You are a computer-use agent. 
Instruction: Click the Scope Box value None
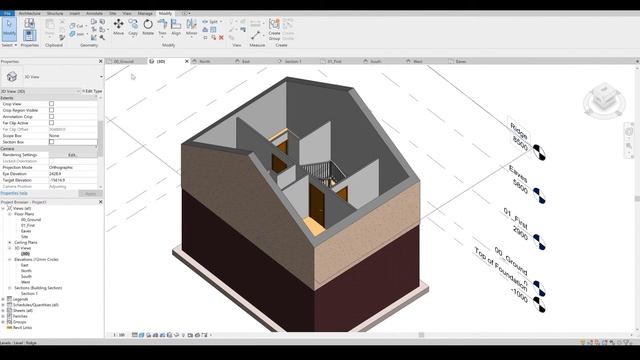click(x=73, y=136)
